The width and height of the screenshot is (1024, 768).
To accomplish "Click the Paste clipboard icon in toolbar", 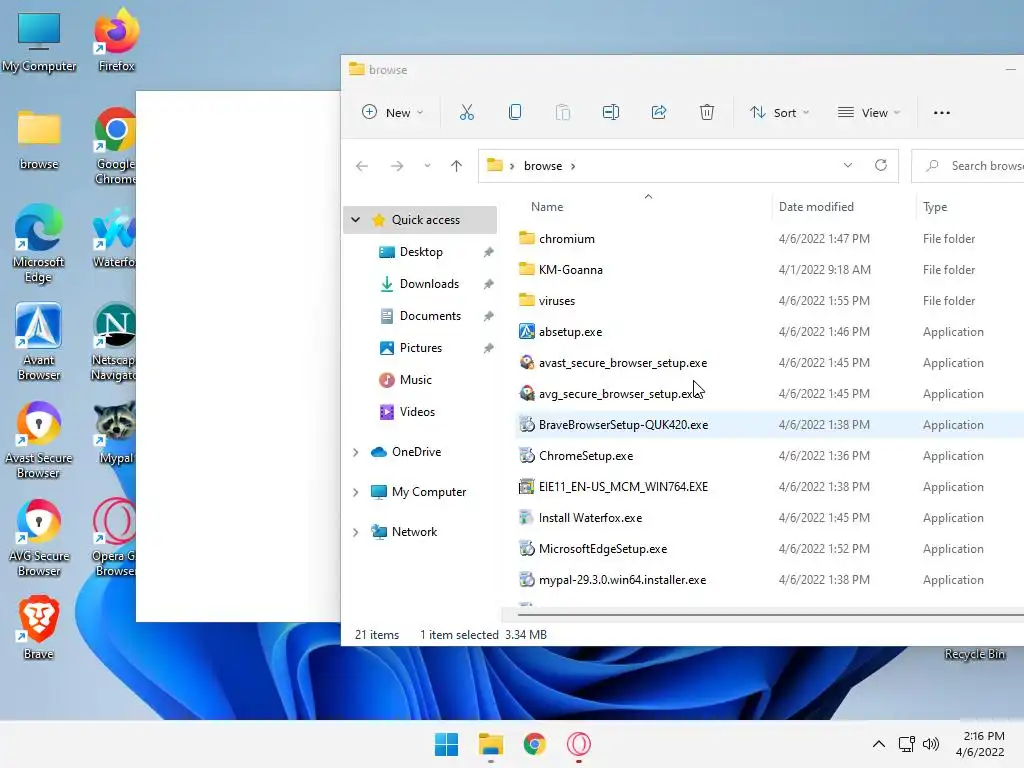I will pyautogui.click(x=562, y=112).
